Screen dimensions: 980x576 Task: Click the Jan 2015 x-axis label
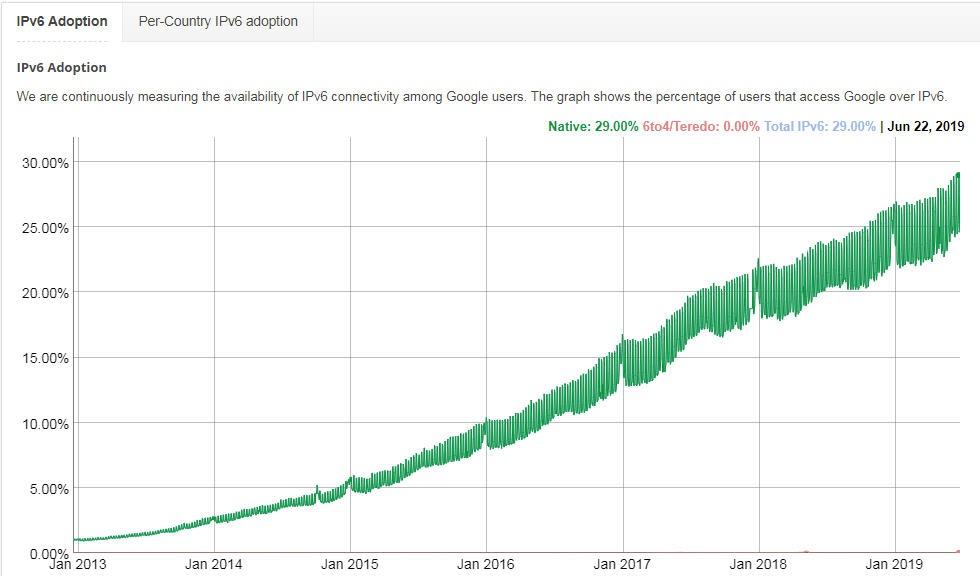(350, 565)
